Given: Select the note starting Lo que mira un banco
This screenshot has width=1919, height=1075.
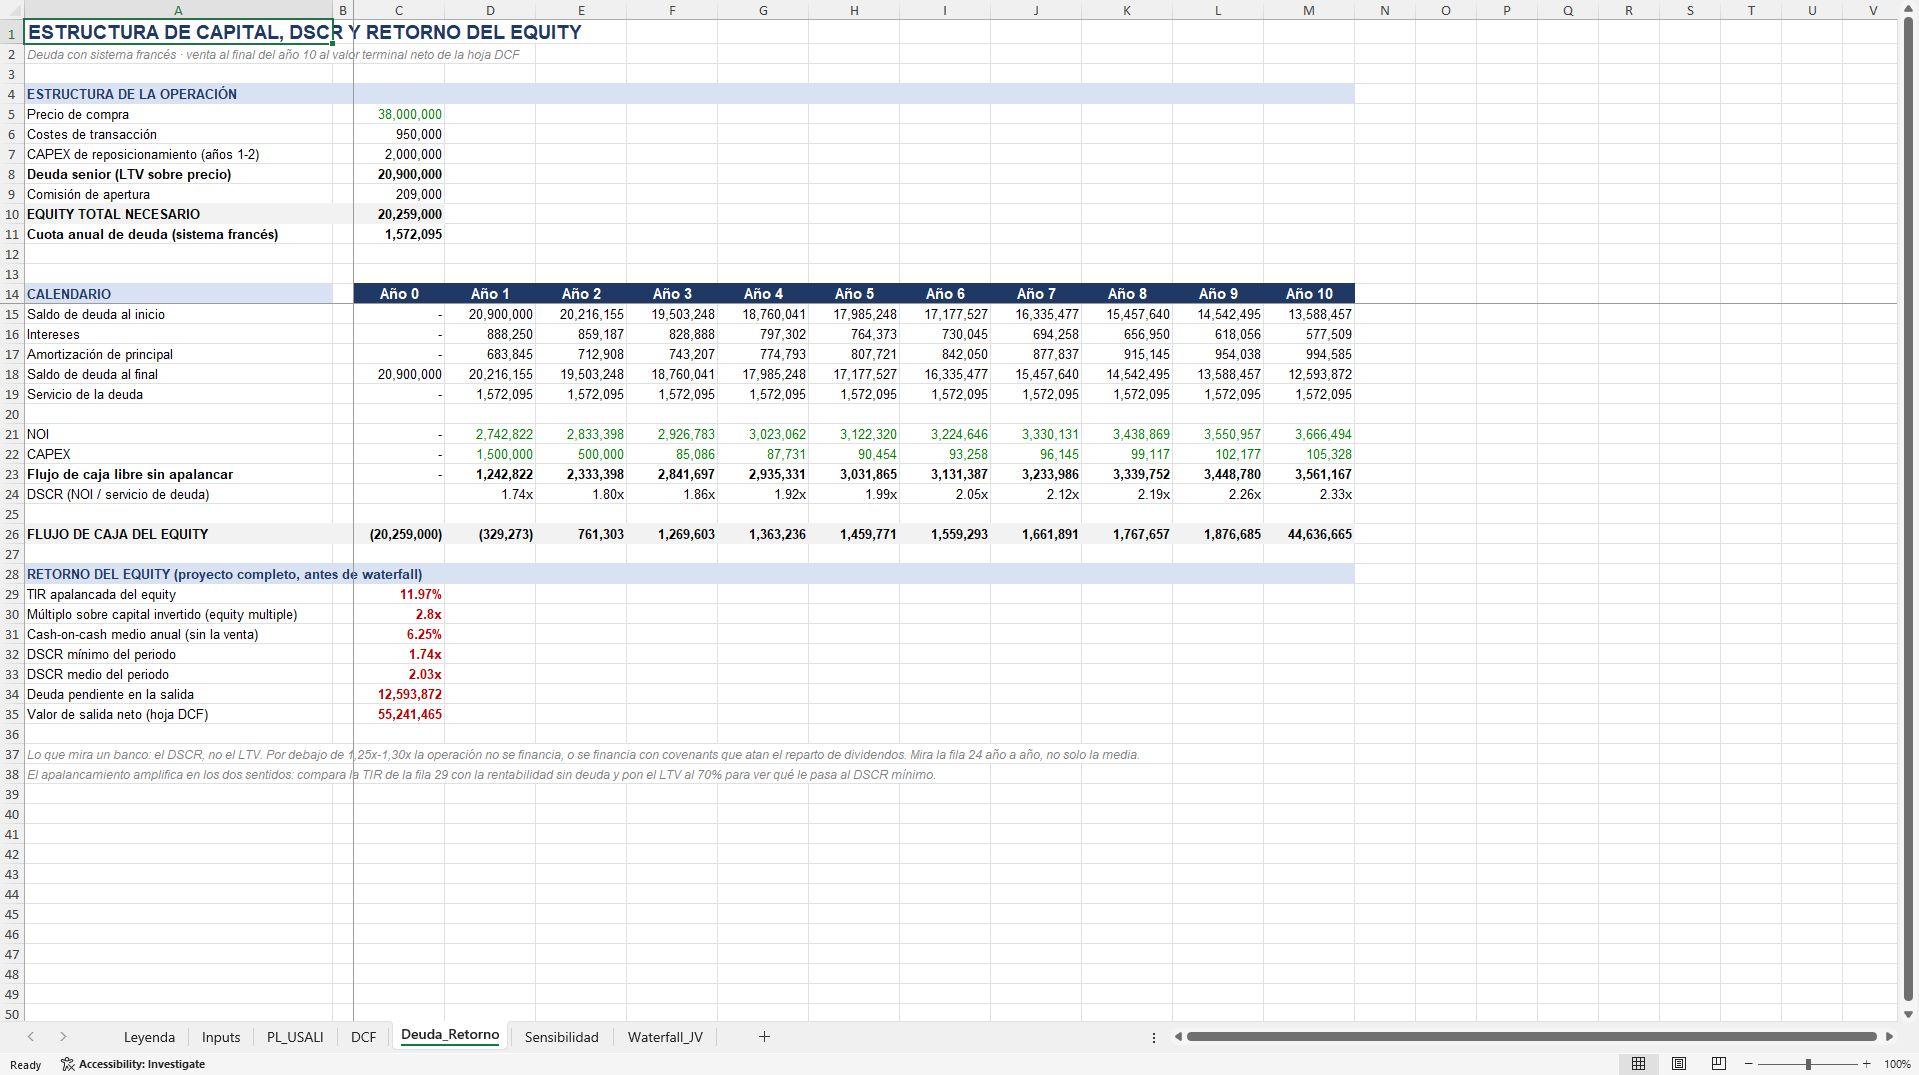Looking at the screenshot, I should click(x=583, y=754).
